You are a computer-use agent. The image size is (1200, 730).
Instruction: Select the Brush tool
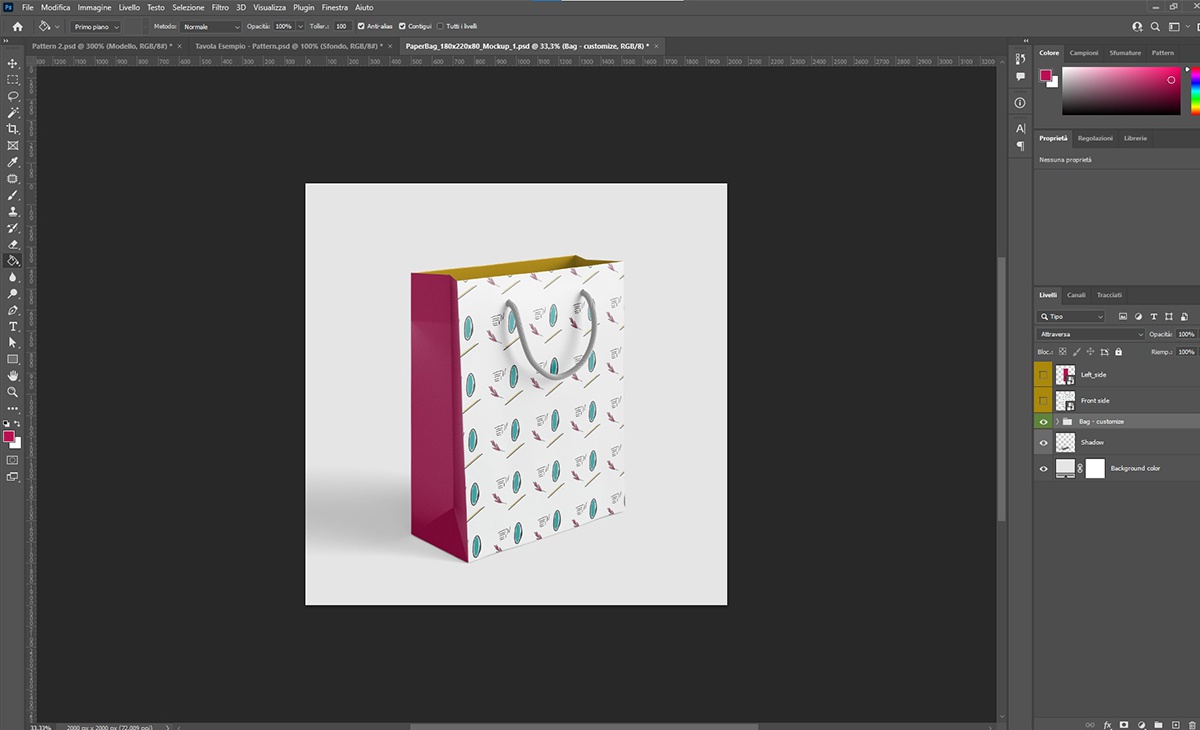13,196
